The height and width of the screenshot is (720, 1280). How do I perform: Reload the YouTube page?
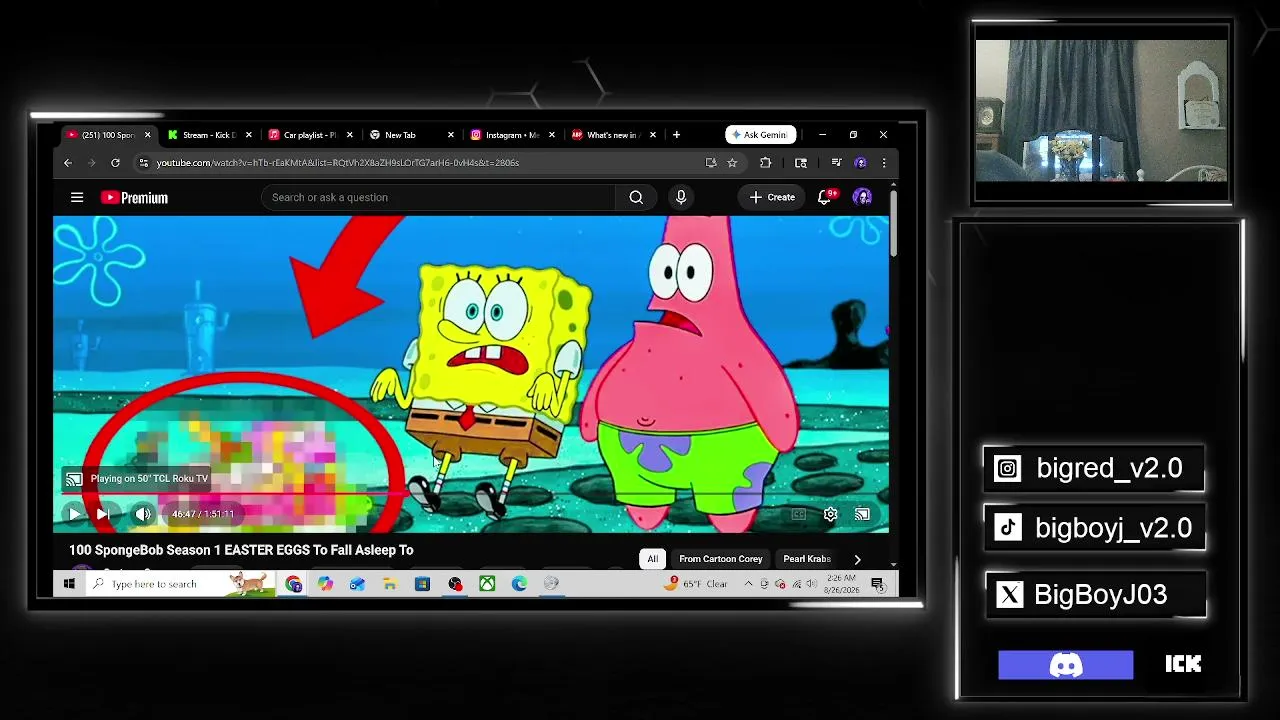click(115, 163)
